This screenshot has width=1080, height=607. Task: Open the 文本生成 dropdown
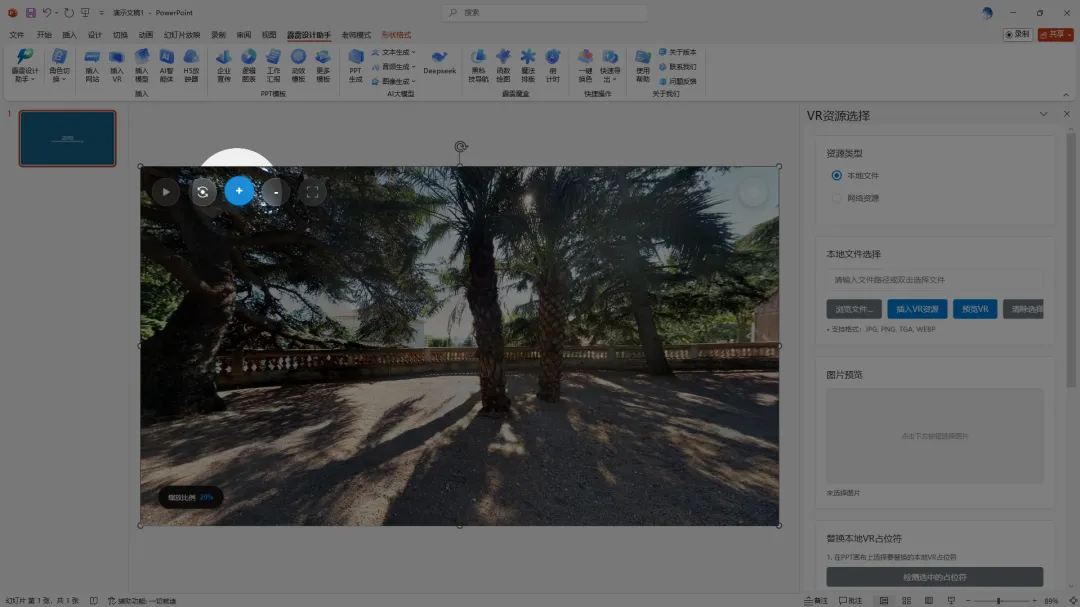click(393, 52)
